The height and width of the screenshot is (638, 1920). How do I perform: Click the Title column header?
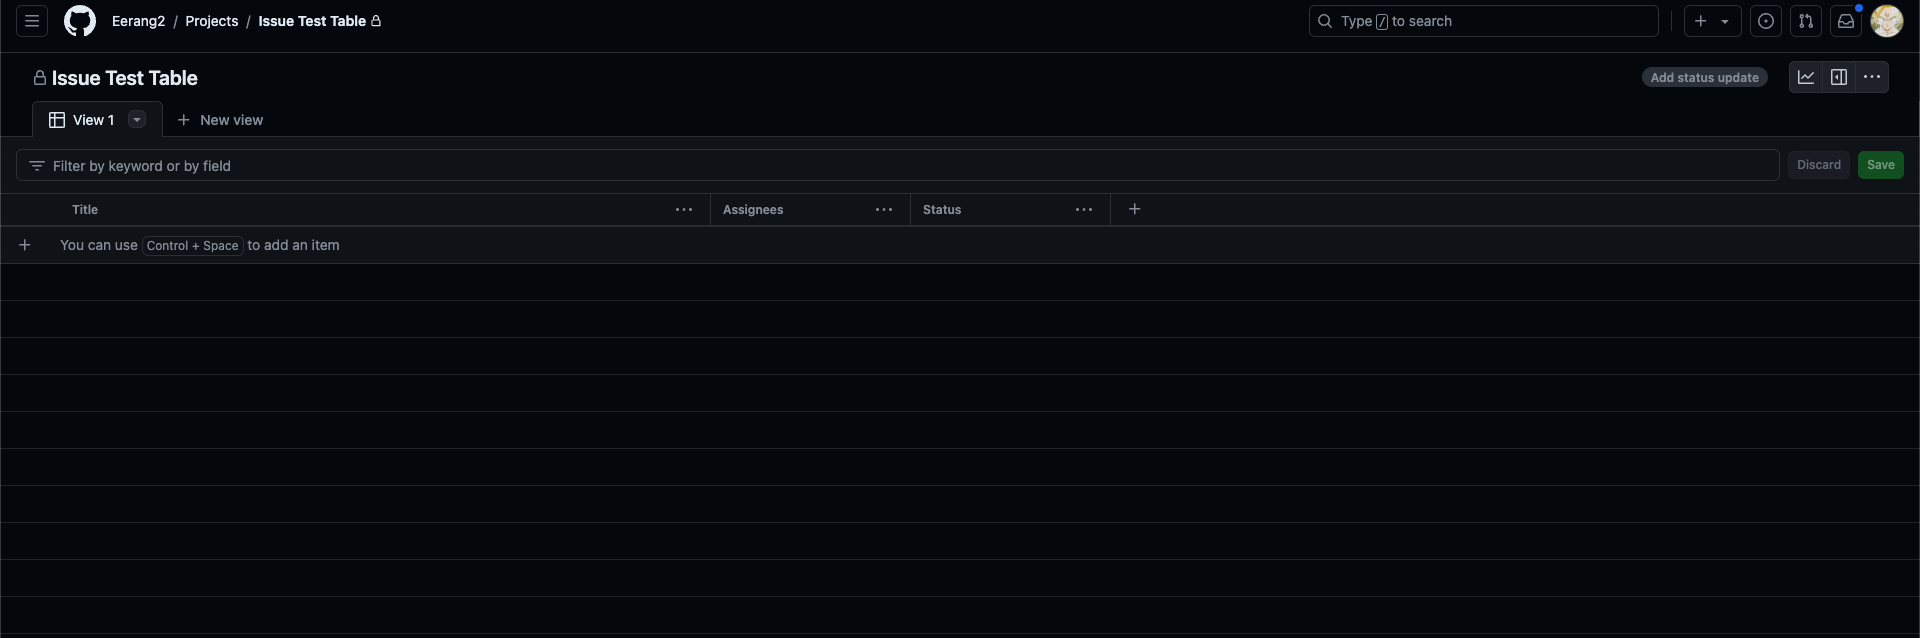tap(85, 210)
